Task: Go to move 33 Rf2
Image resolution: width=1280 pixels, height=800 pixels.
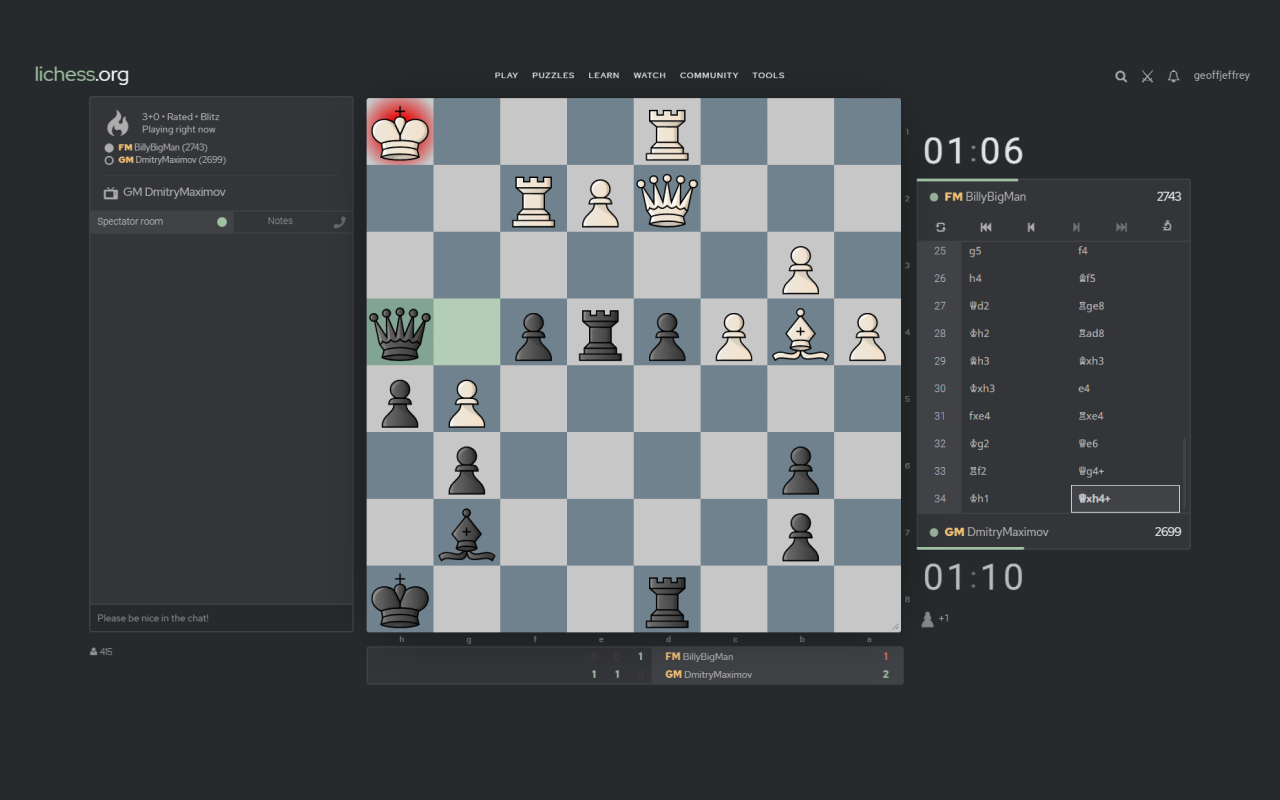Action: pos(1016,471)
